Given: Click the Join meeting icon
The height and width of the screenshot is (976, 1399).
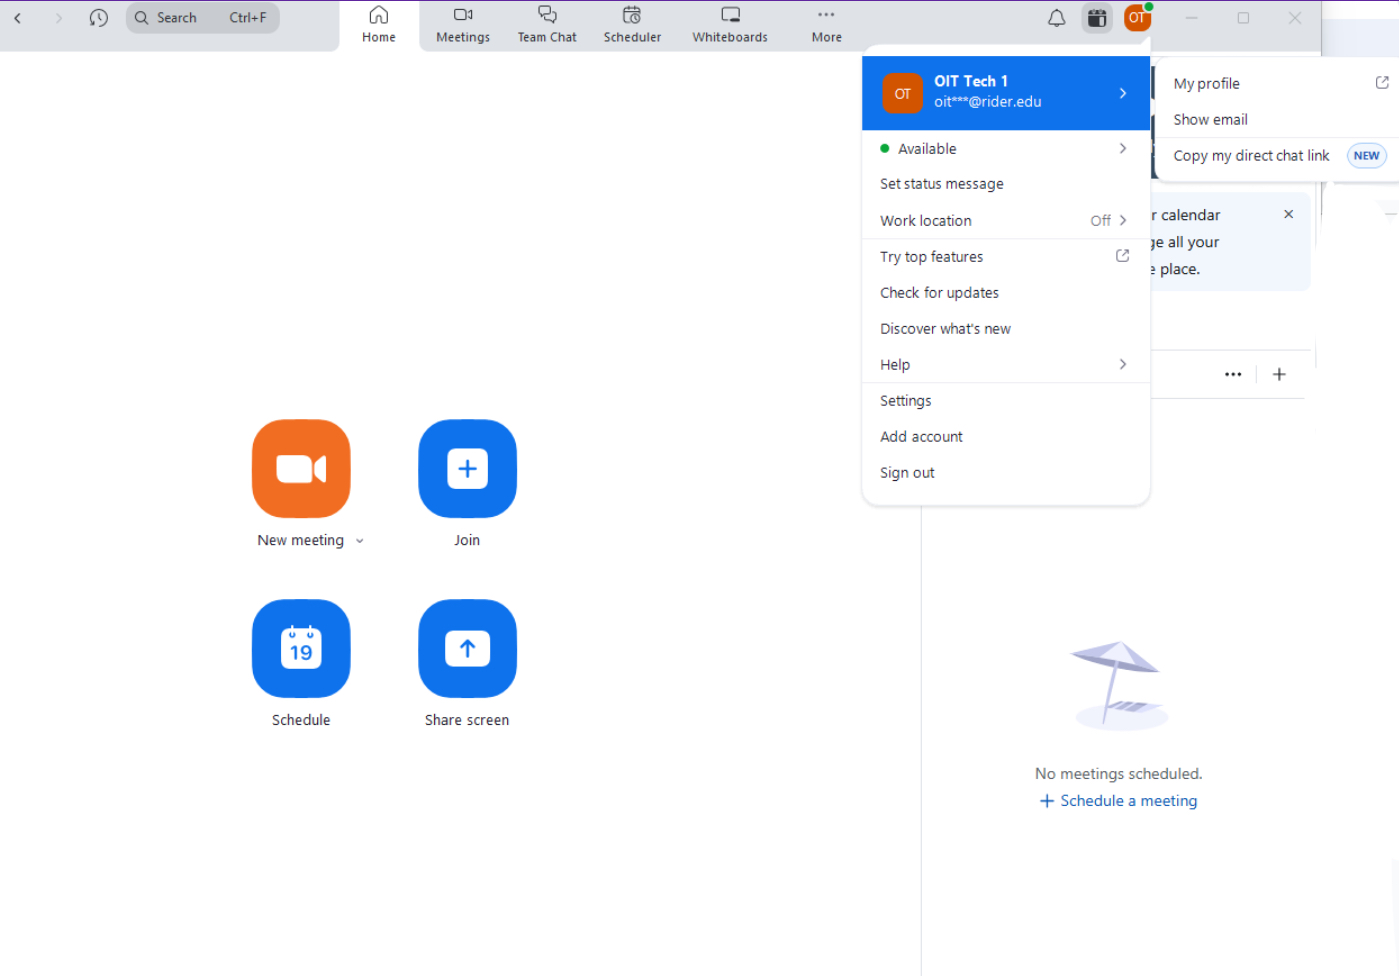Looking at the screenshot, I should click(x=467, y=469).
